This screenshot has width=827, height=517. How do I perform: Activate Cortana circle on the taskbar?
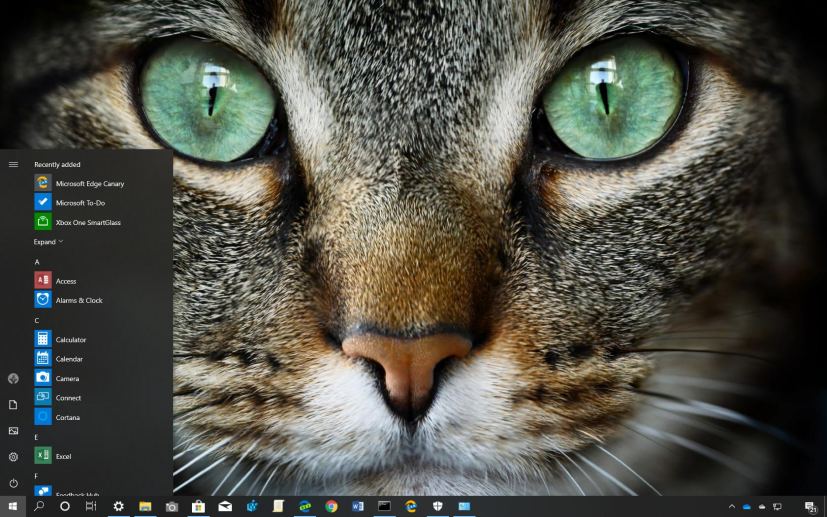65,506
